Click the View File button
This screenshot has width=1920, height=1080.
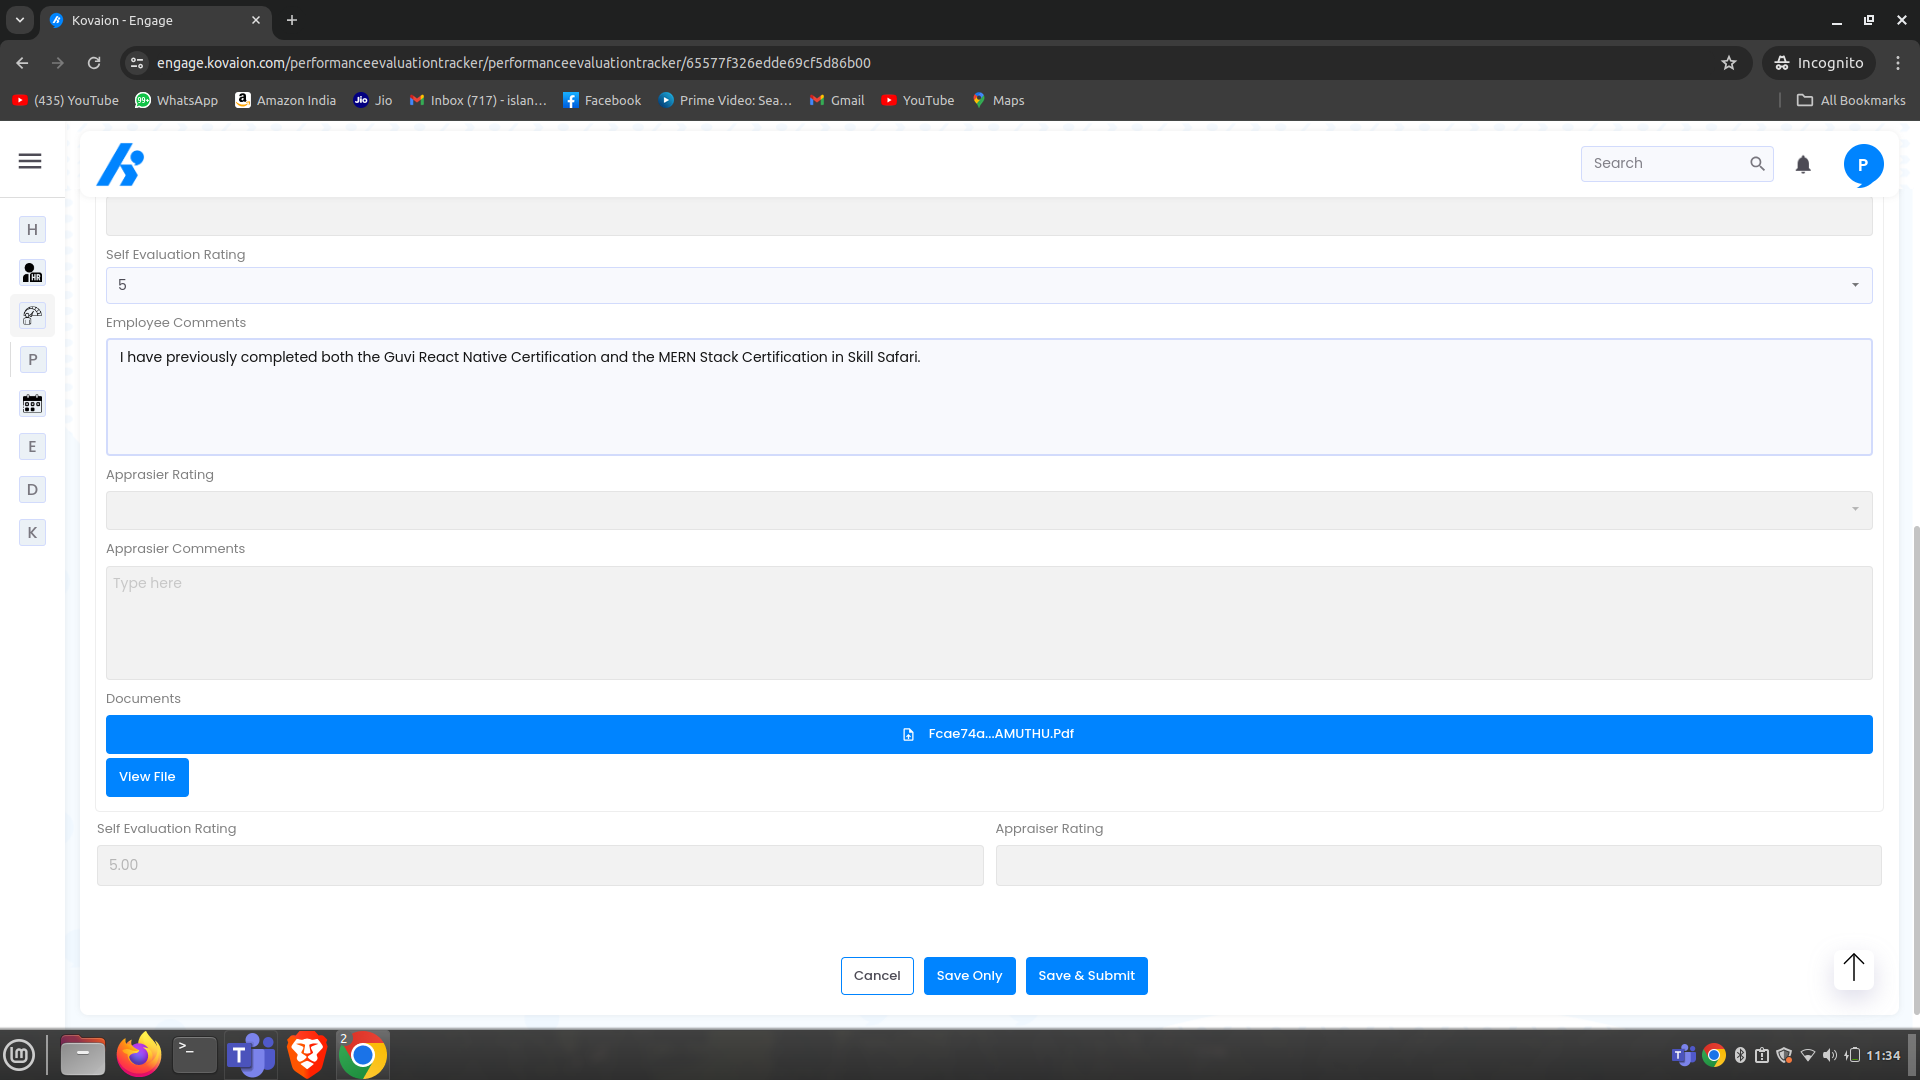tap(146, 776)
